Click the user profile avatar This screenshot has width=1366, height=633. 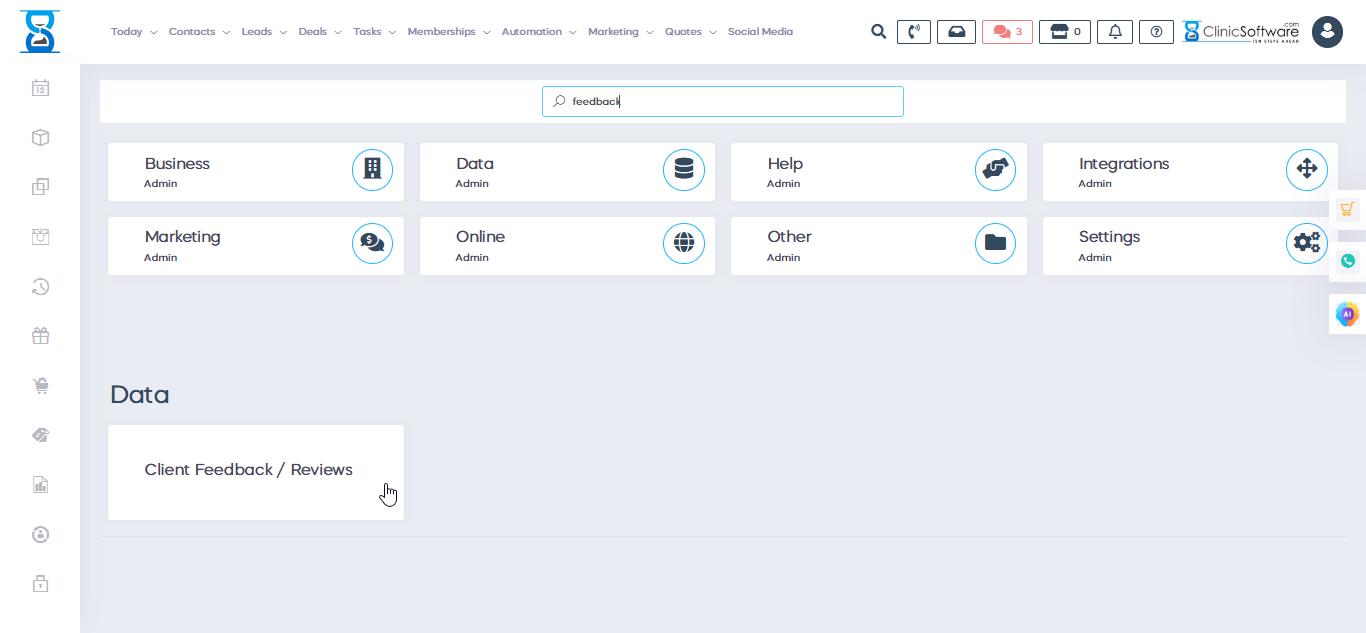pyautogui.click(x=1327, y=32)
